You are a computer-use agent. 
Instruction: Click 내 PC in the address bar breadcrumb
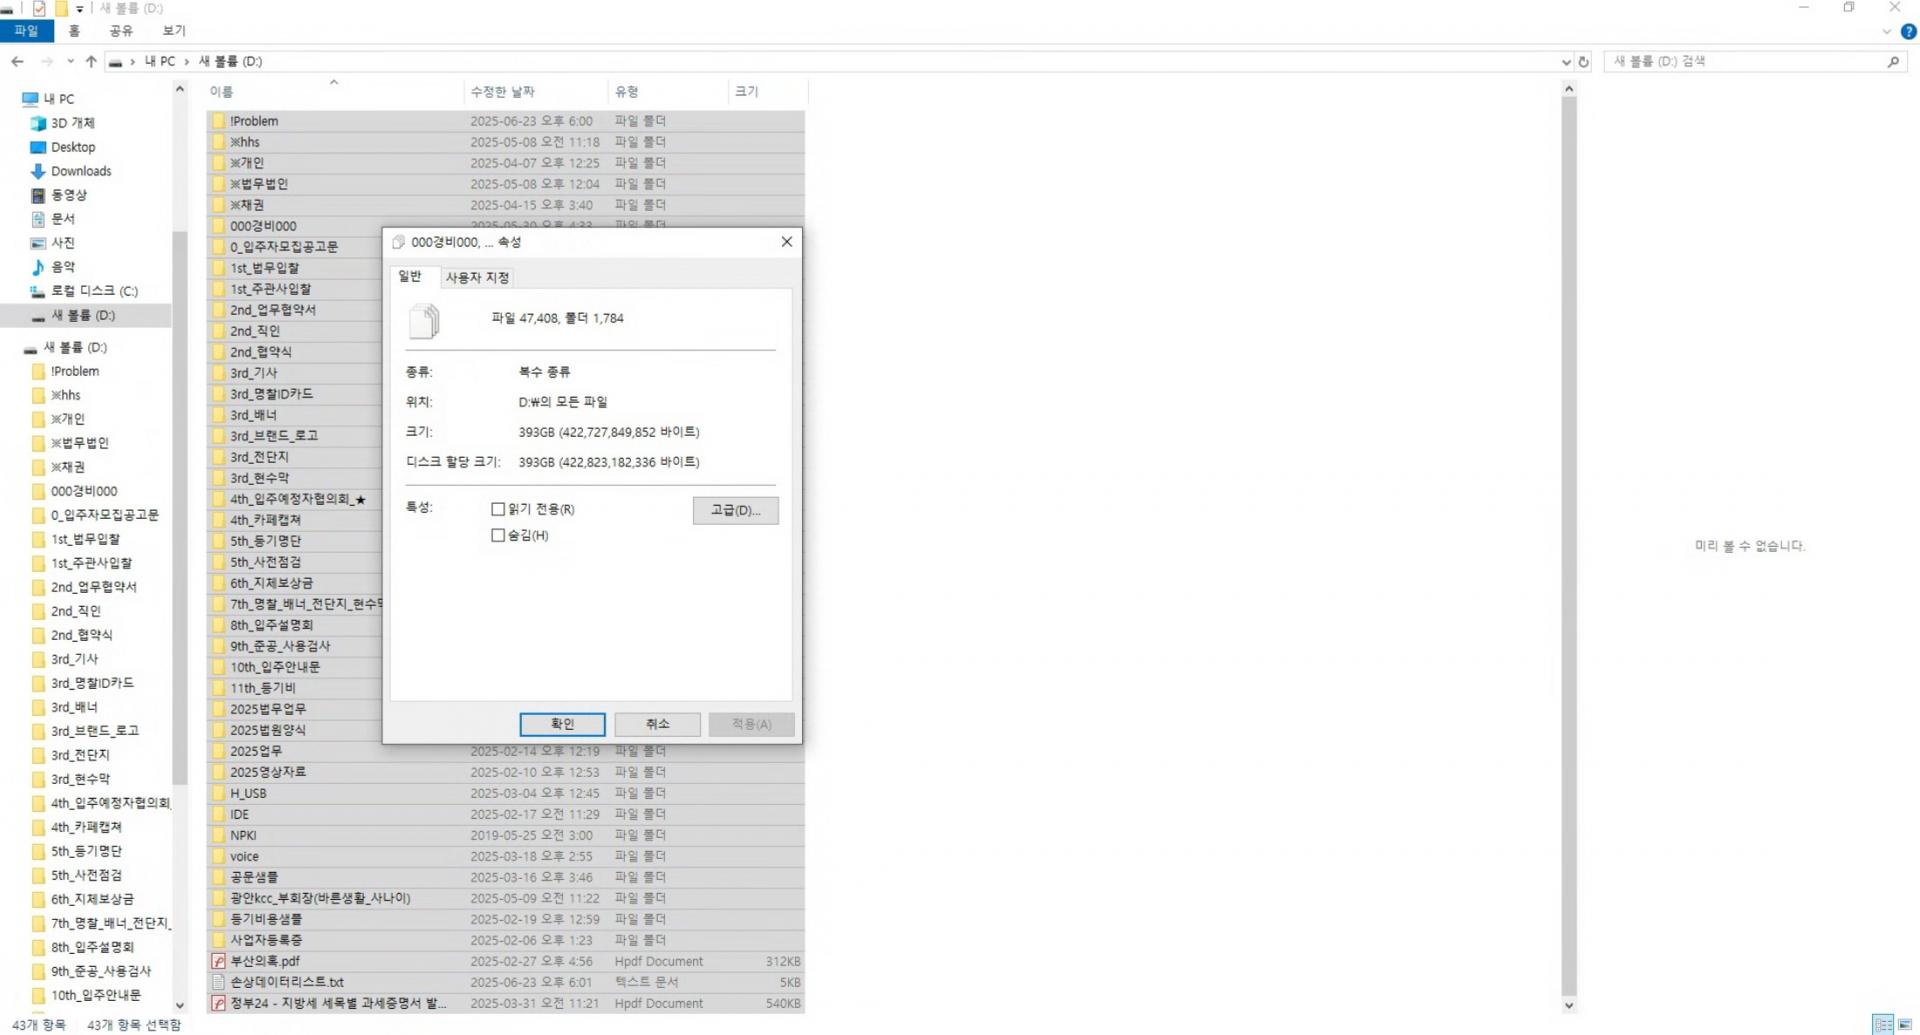coord(160,61)
